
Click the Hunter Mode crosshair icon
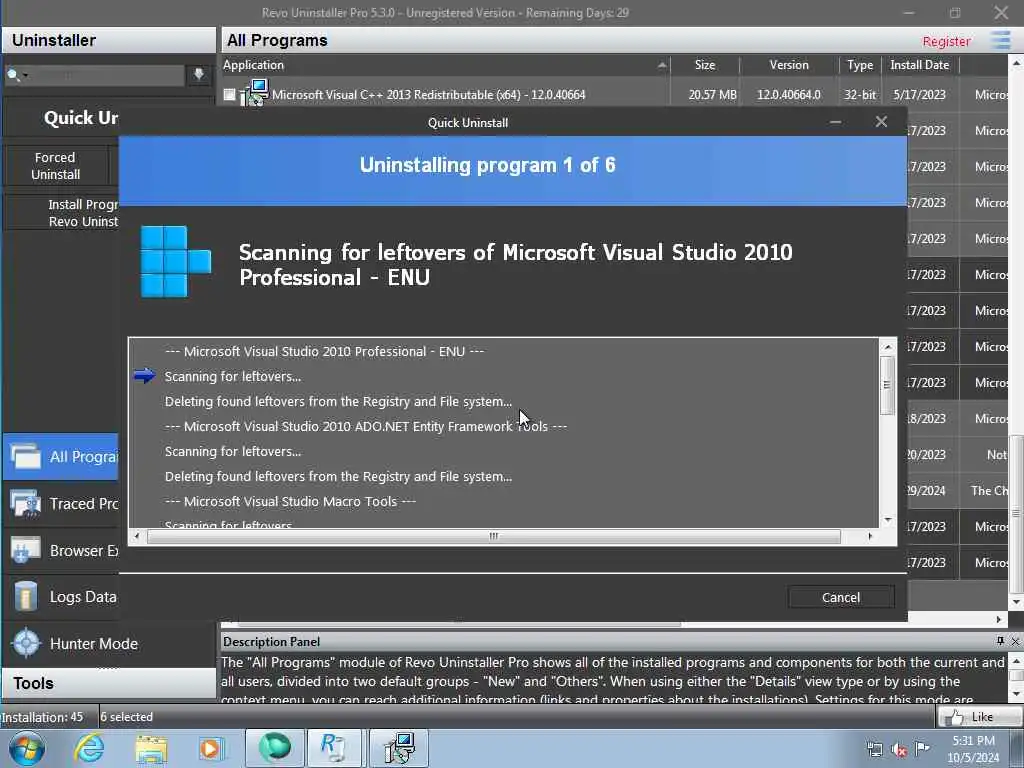26,643
